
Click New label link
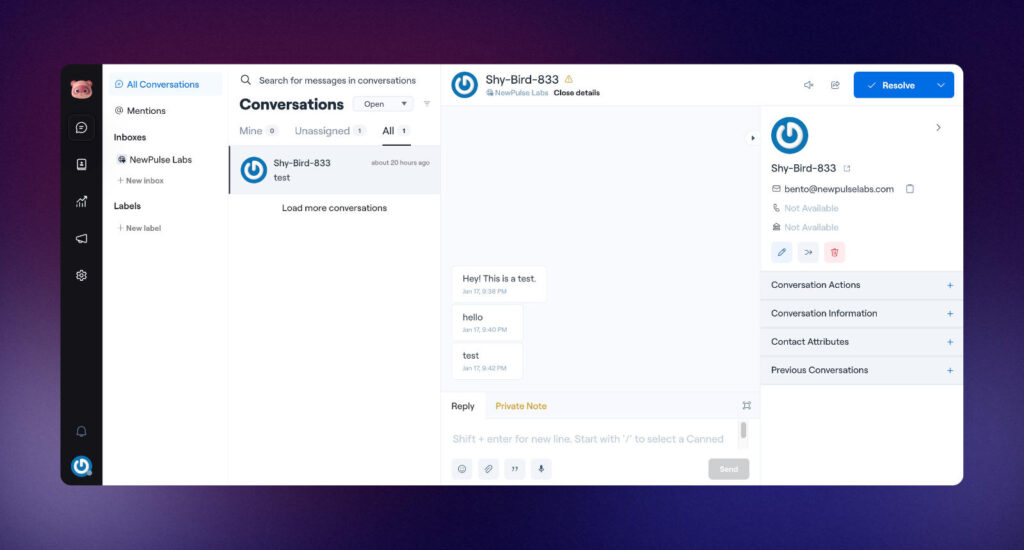coord(139,228)
